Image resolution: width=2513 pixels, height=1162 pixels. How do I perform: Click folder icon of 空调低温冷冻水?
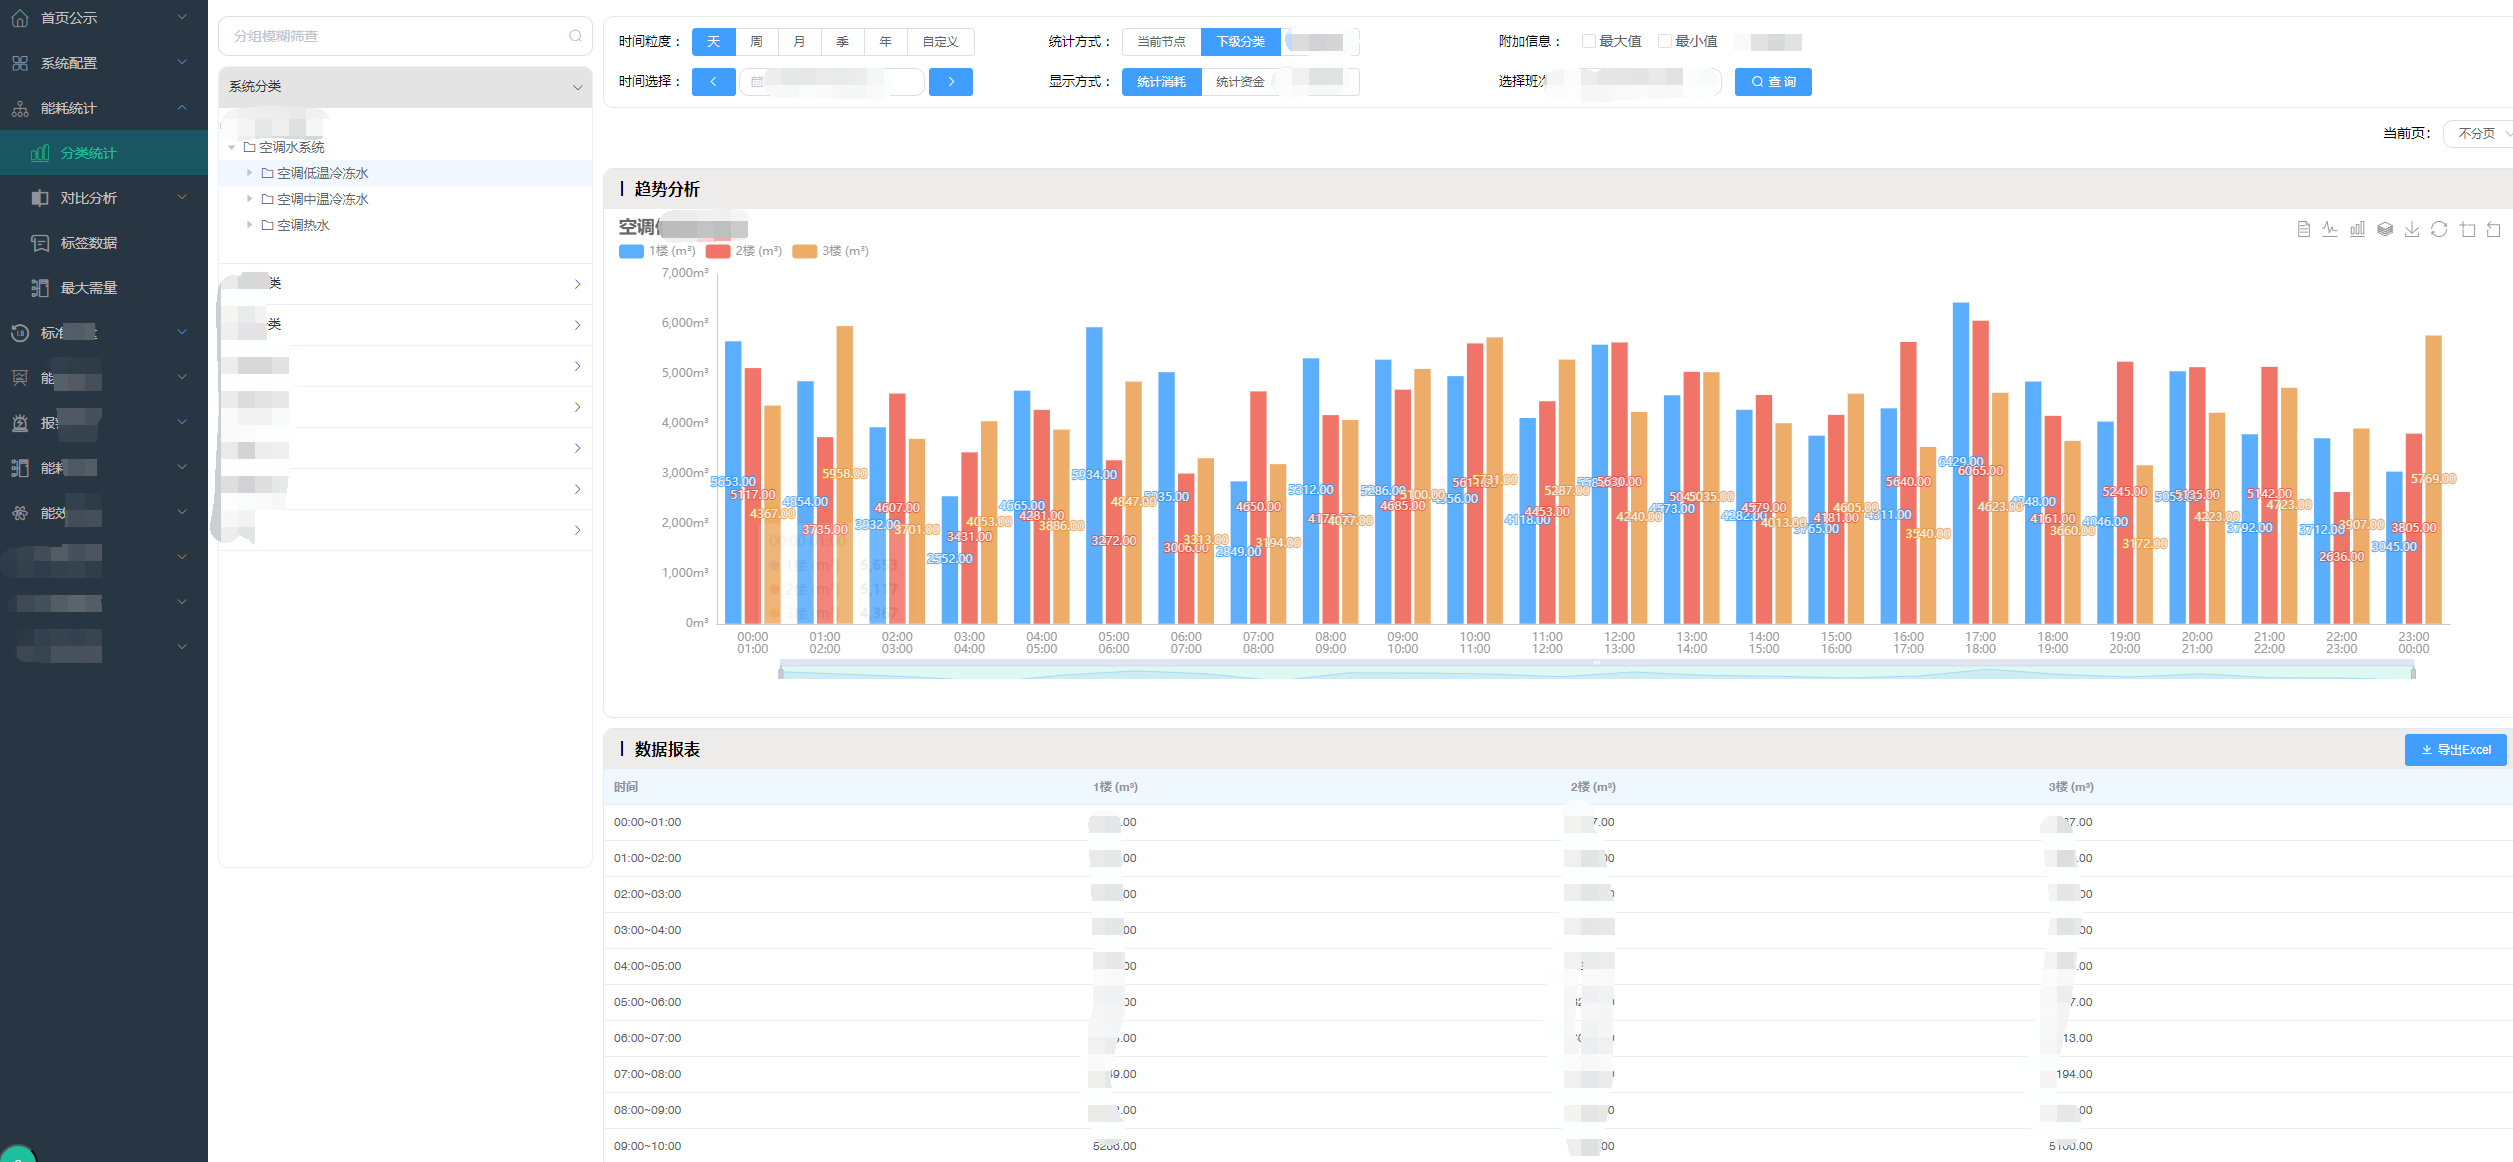pos(267,174)
